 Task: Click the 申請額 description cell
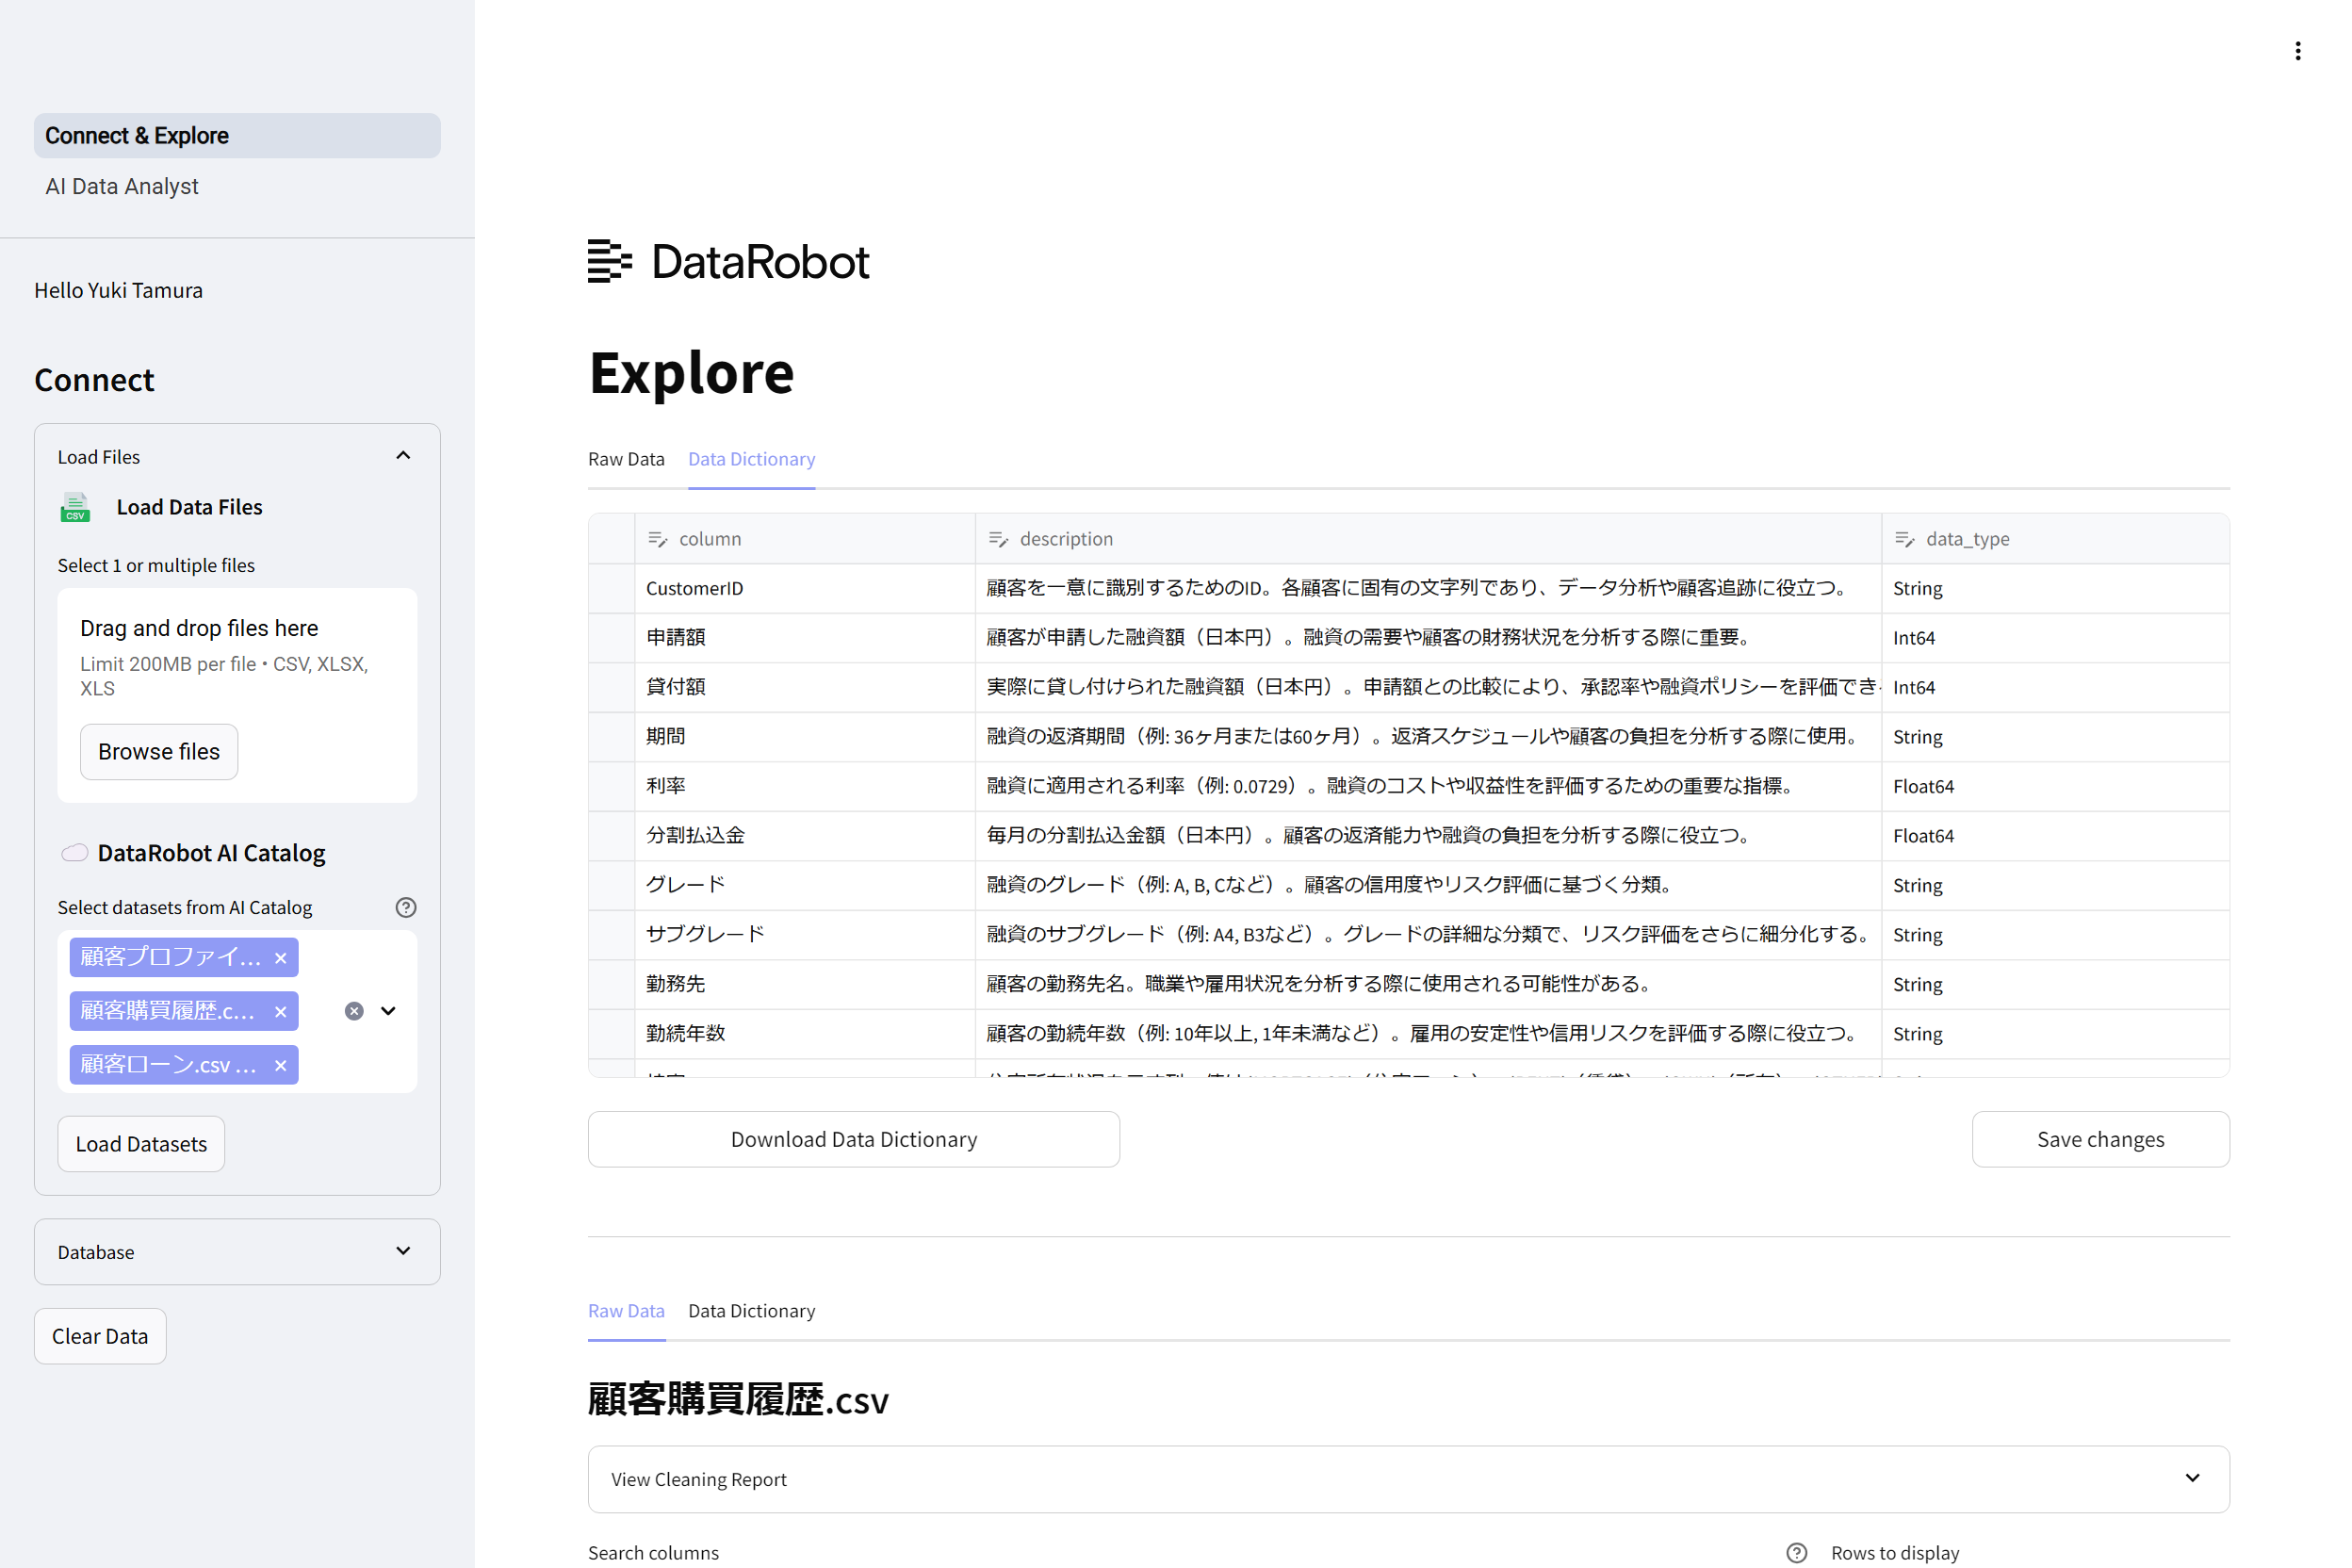point(1427,637)
